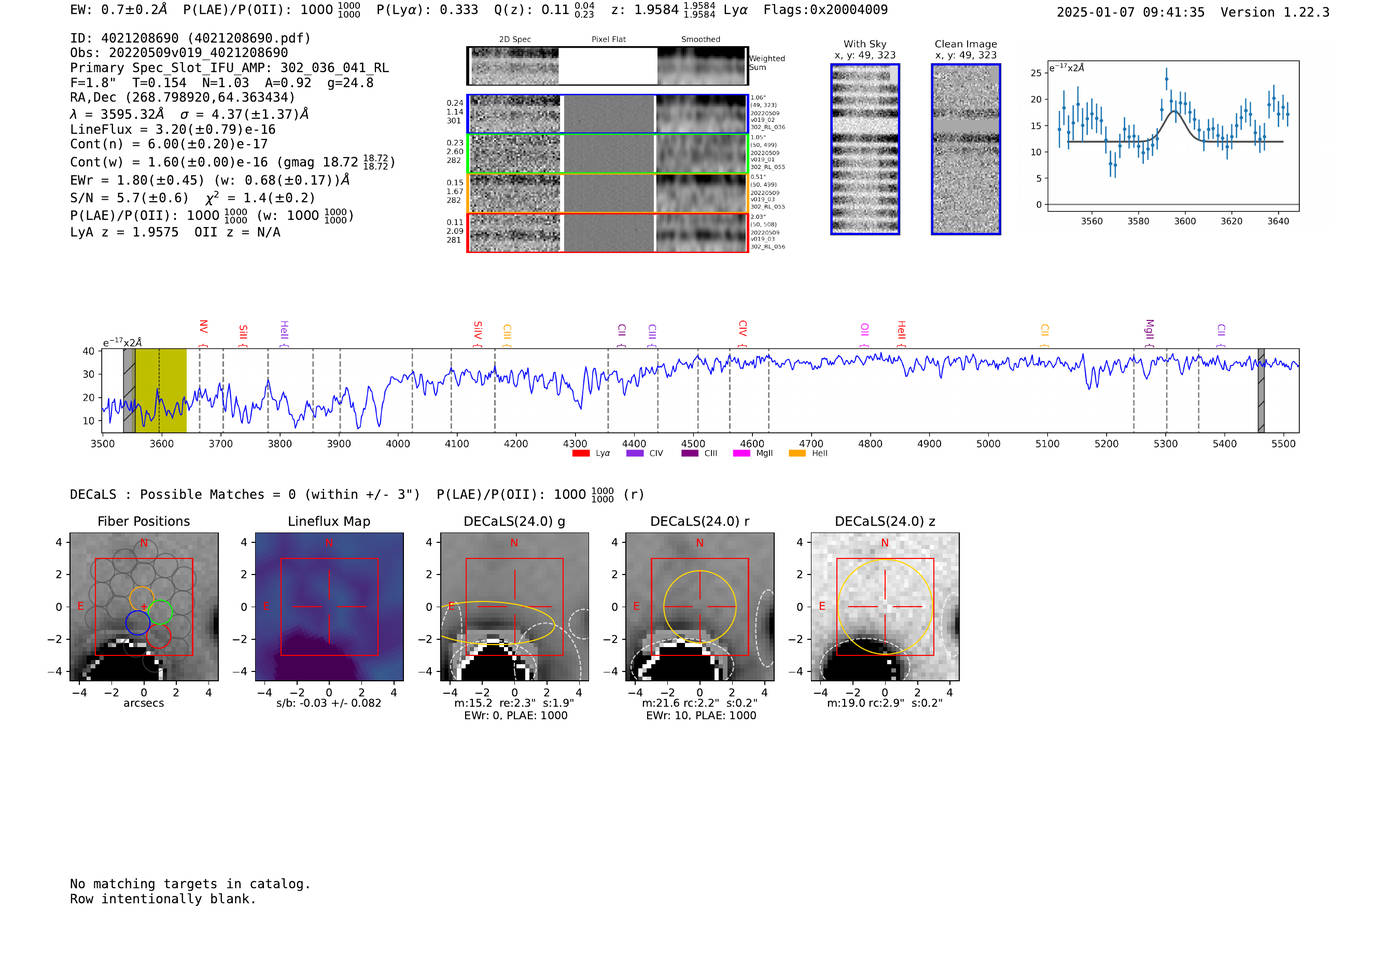The height and width of the screenshot is (953, 1400).
Task: Click the 2025-01-07 09:41:35 timestamp
Action: [1131, 12]
